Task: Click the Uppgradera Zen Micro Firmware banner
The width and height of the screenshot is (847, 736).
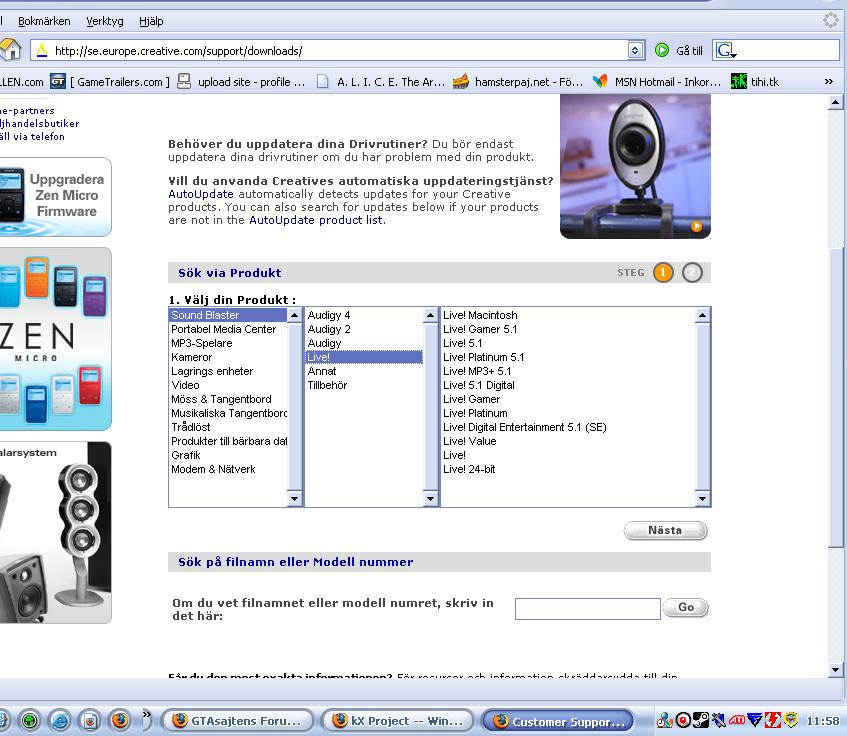Action: 56,197
